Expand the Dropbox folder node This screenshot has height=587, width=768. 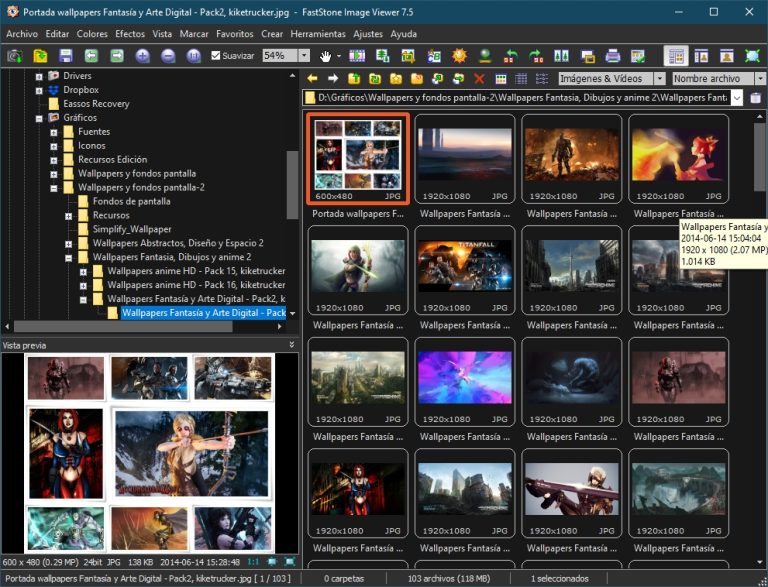coord(39,90)
